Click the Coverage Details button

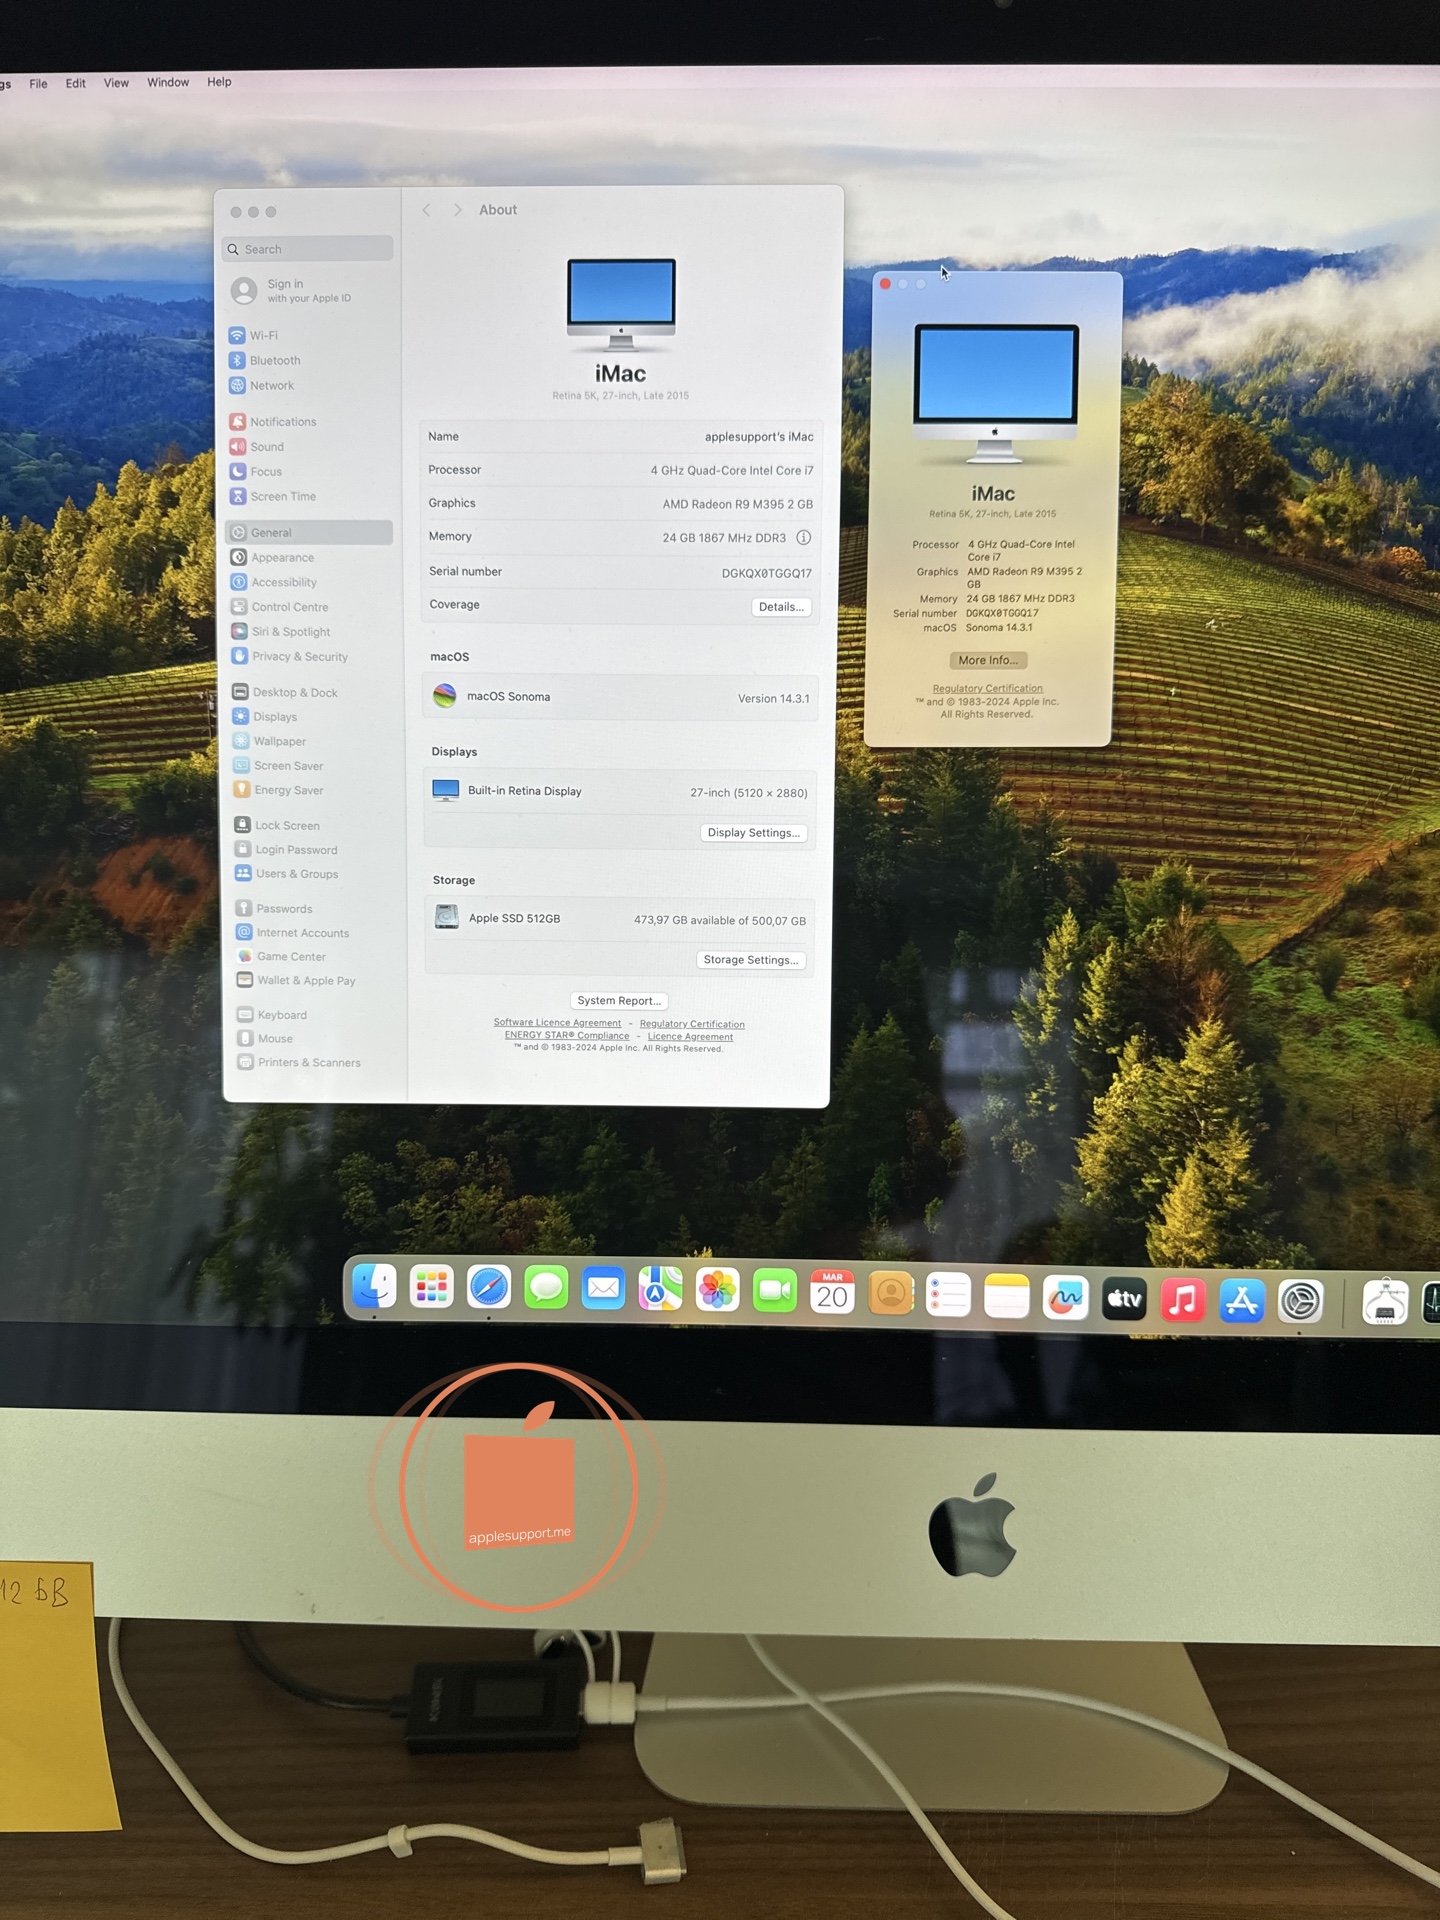point(781,607)
